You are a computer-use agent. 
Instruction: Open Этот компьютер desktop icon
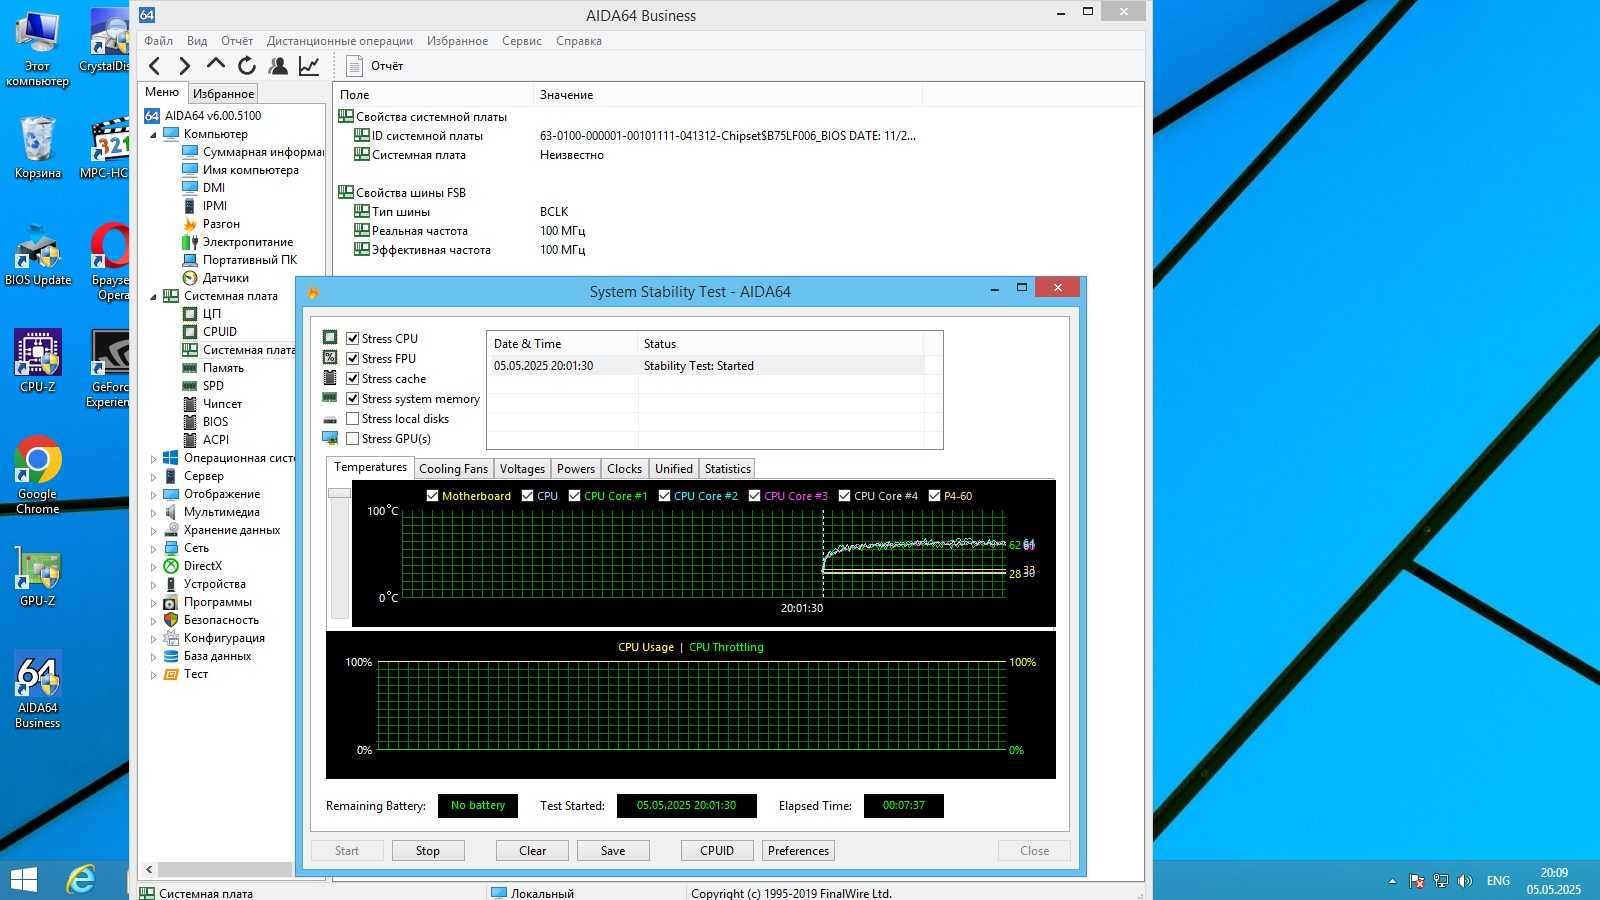[x=38, y=47]
